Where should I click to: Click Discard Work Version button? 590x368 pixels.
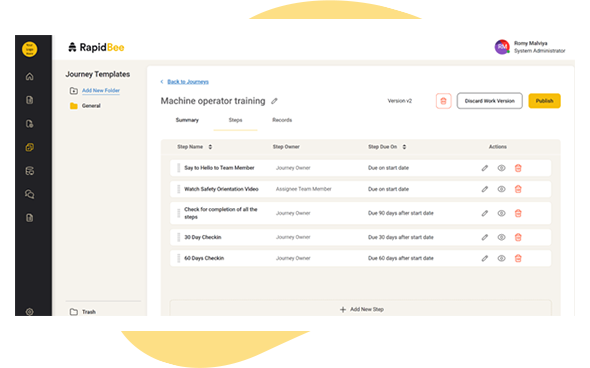coord(490,101)
